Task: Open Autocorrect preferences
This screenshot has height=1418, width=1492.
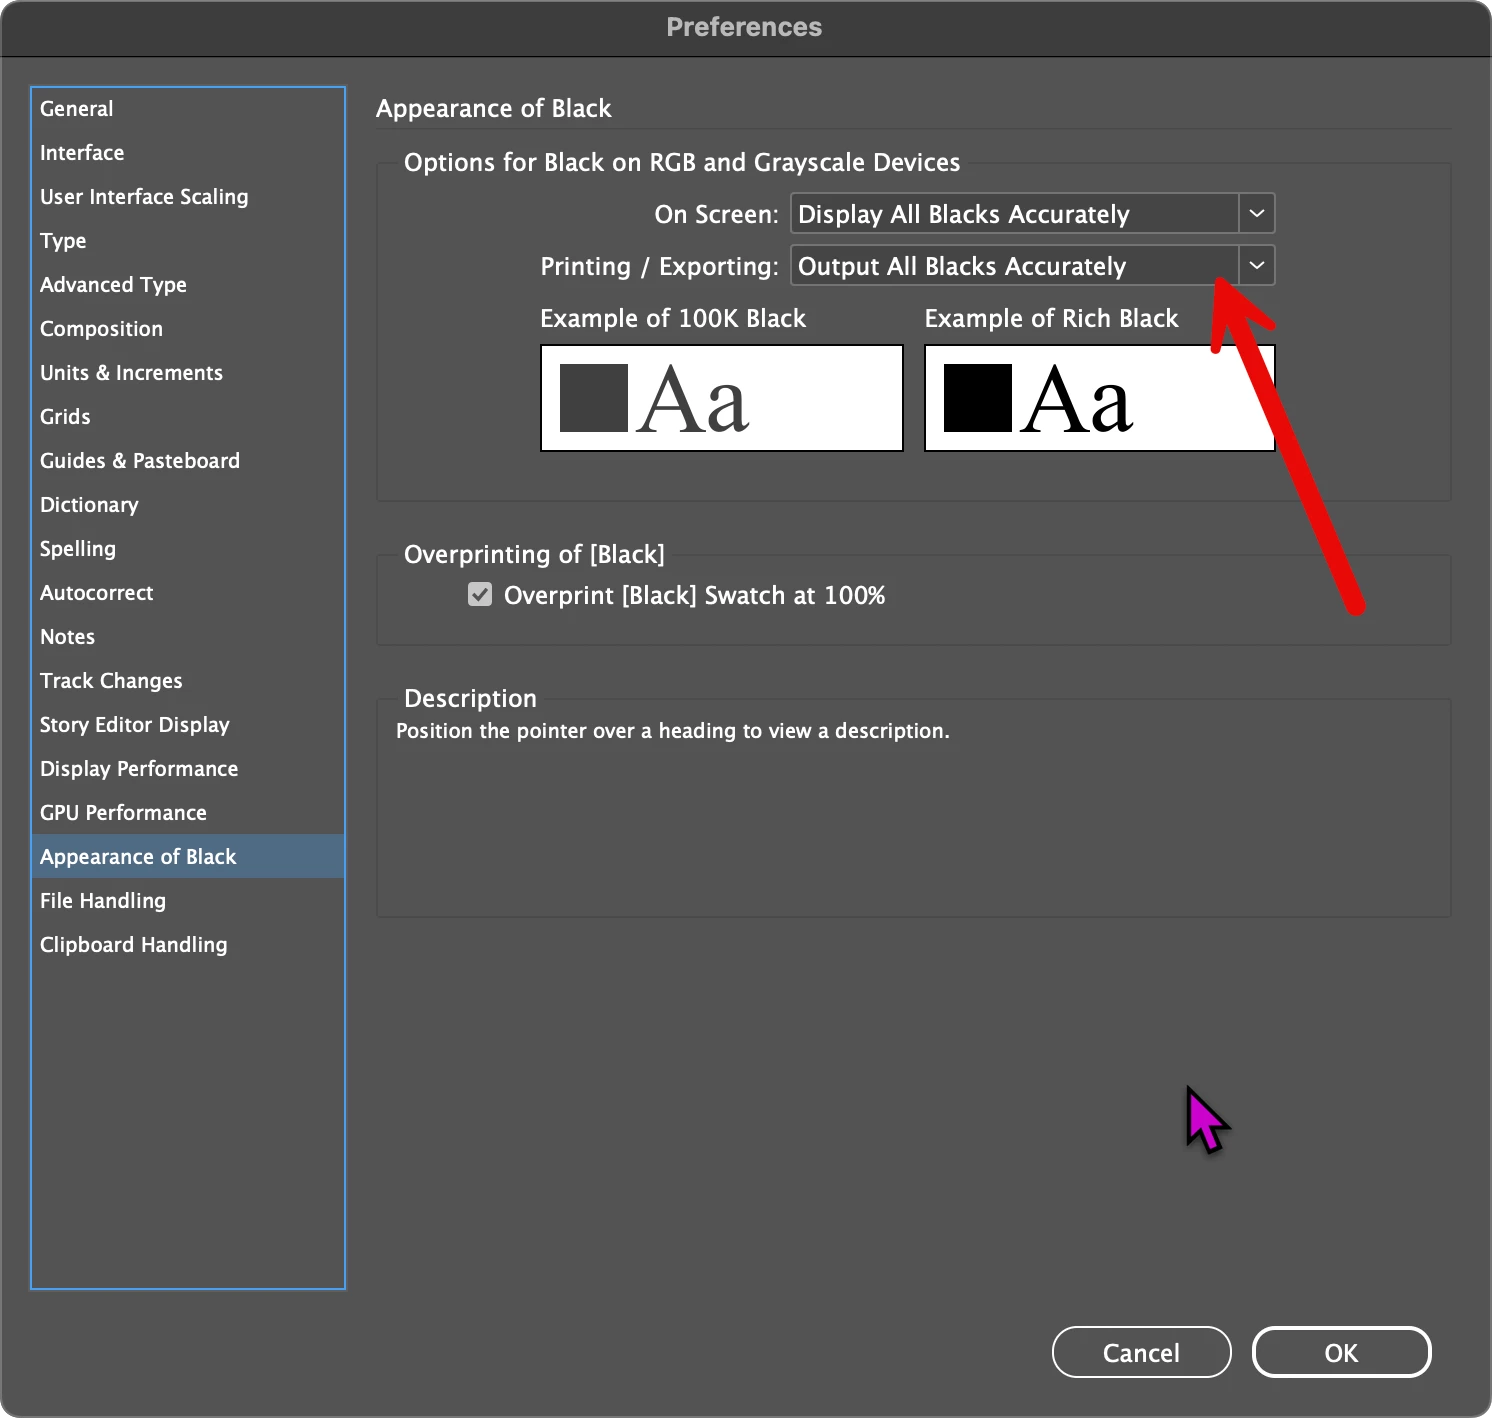Action: point(188,593)
